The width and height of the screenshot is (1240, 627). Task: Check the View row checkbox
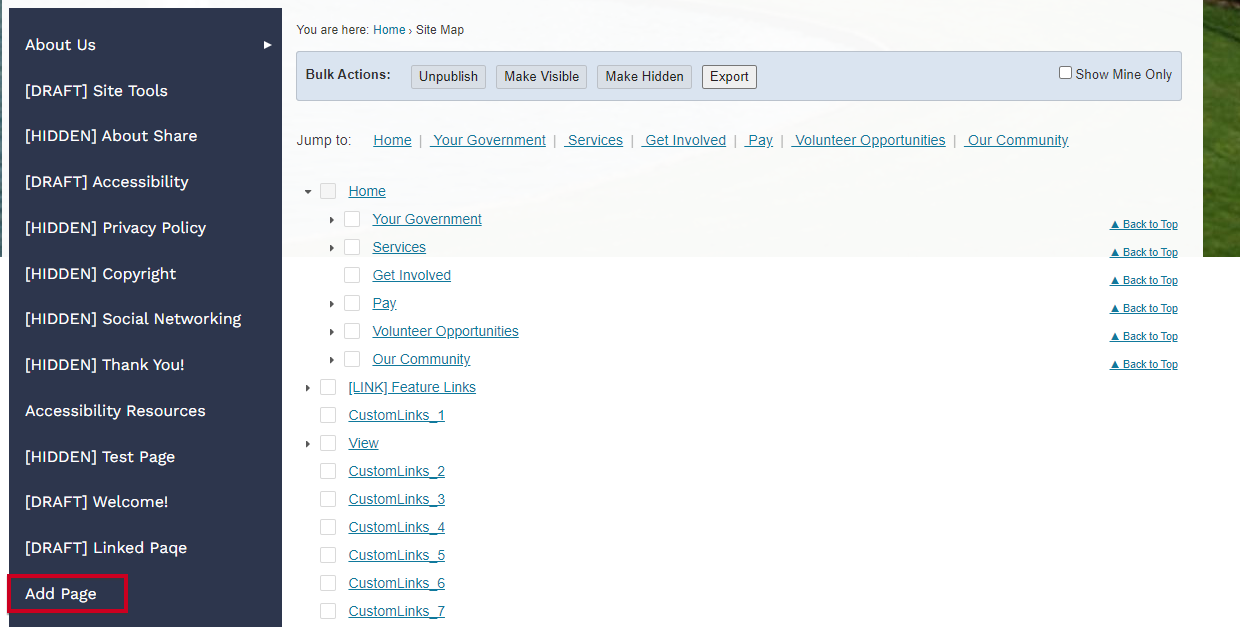tap(328, 443)
